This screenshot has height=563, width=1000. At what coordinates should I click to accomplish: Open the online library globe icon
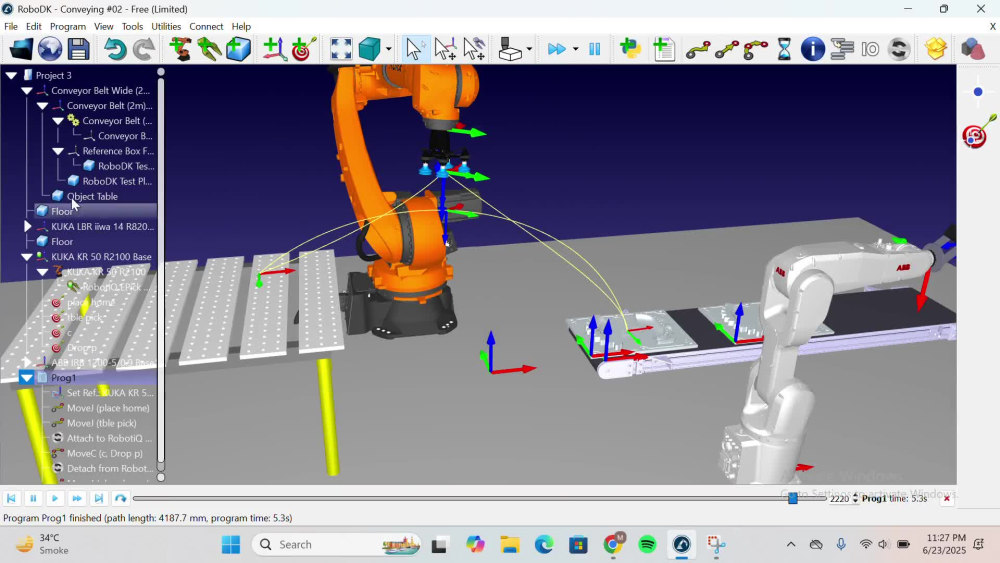(x=50, y=49)
